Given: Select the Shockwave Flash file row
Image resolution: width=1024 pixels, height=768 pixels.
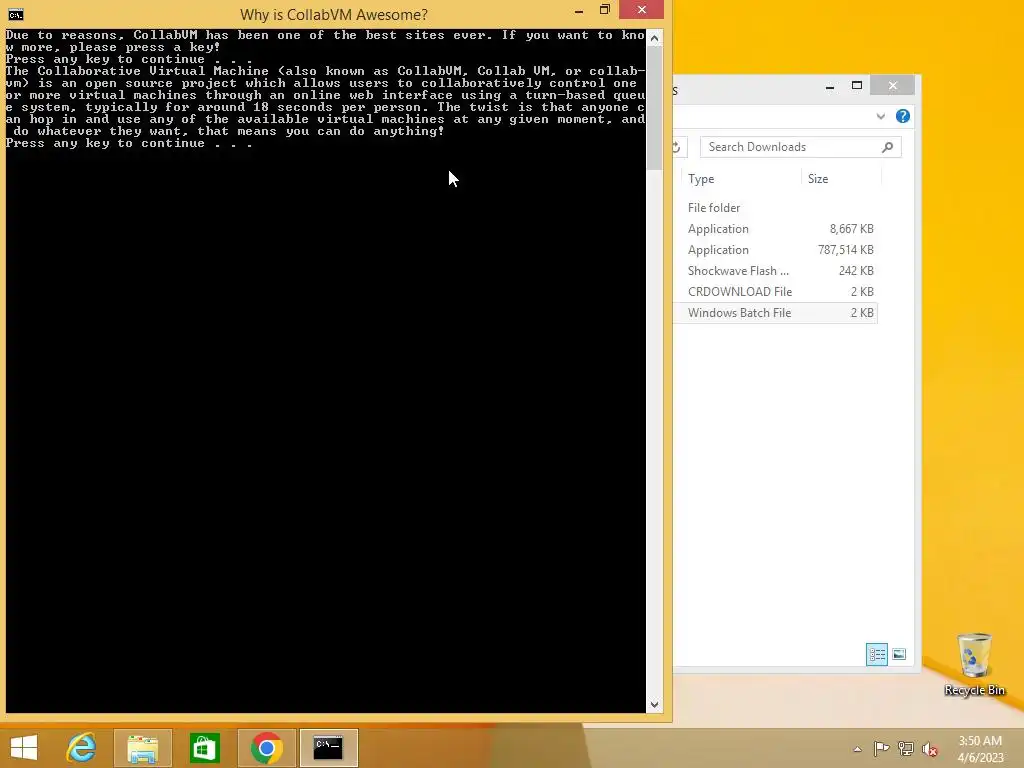Looking at the screenshot, I should tap(775, 270).
